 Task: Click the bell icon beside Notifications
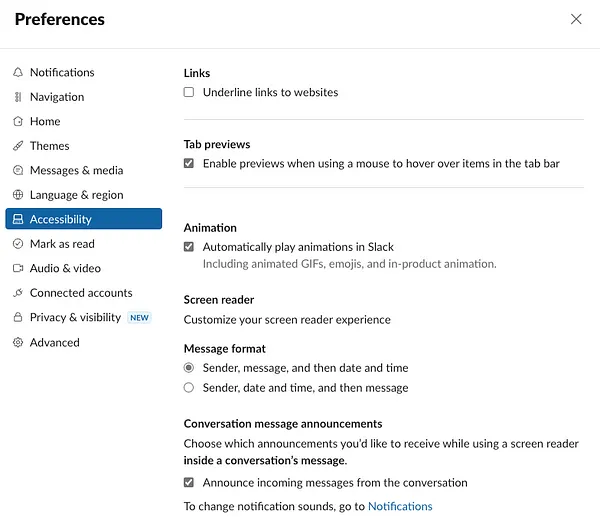[x=18, y=73]
